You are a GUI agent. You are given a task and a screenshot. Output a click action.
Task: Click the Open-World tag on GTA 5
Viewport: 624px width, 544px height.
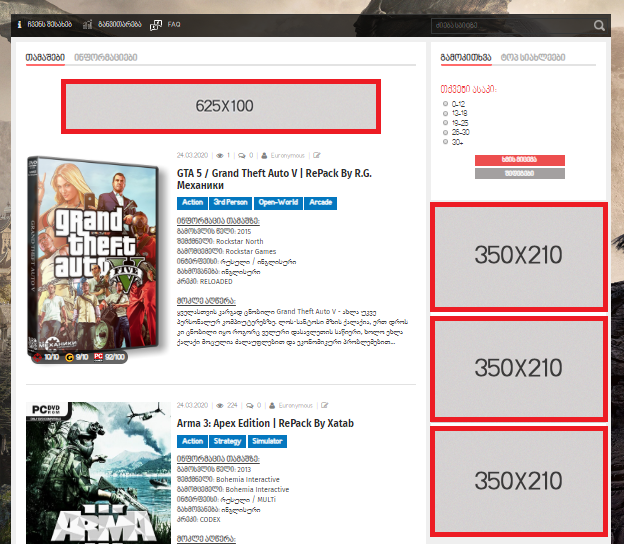(x=279, y=203)
